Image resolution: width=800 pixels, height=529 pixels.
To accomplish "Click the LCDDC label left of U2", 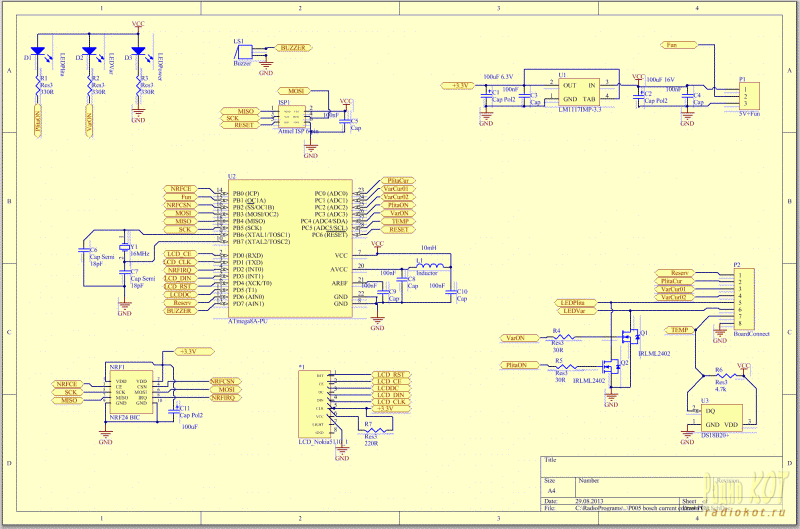I will point(180,294).
